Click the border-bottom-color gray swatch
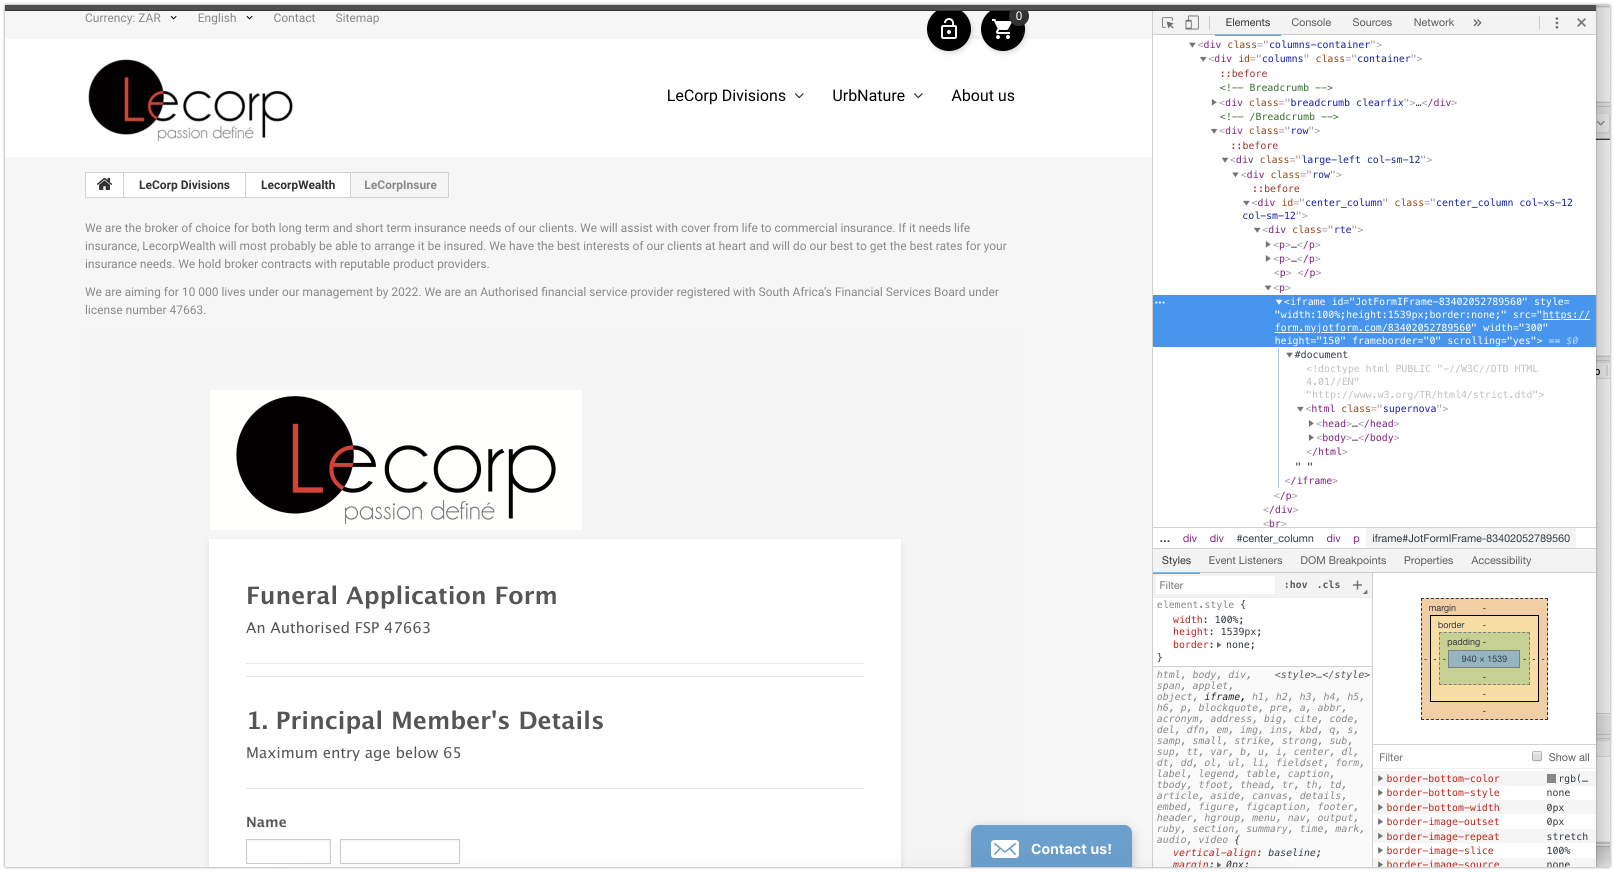1615x872 pixels. pyautogui.click(x=1551, y=779)
